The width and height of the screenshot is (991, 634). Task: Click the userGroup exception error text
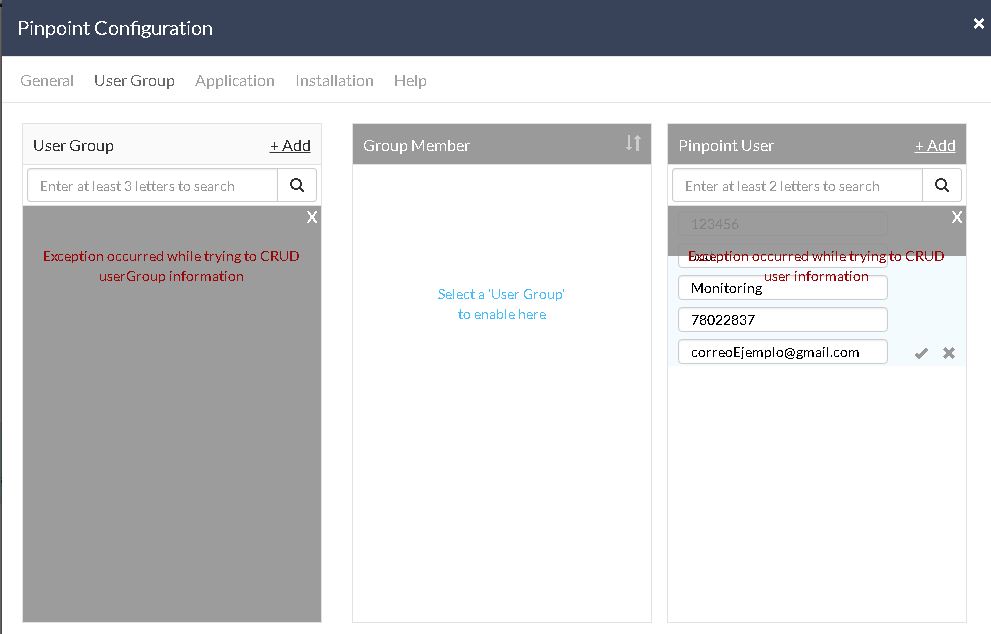point(171,266)
